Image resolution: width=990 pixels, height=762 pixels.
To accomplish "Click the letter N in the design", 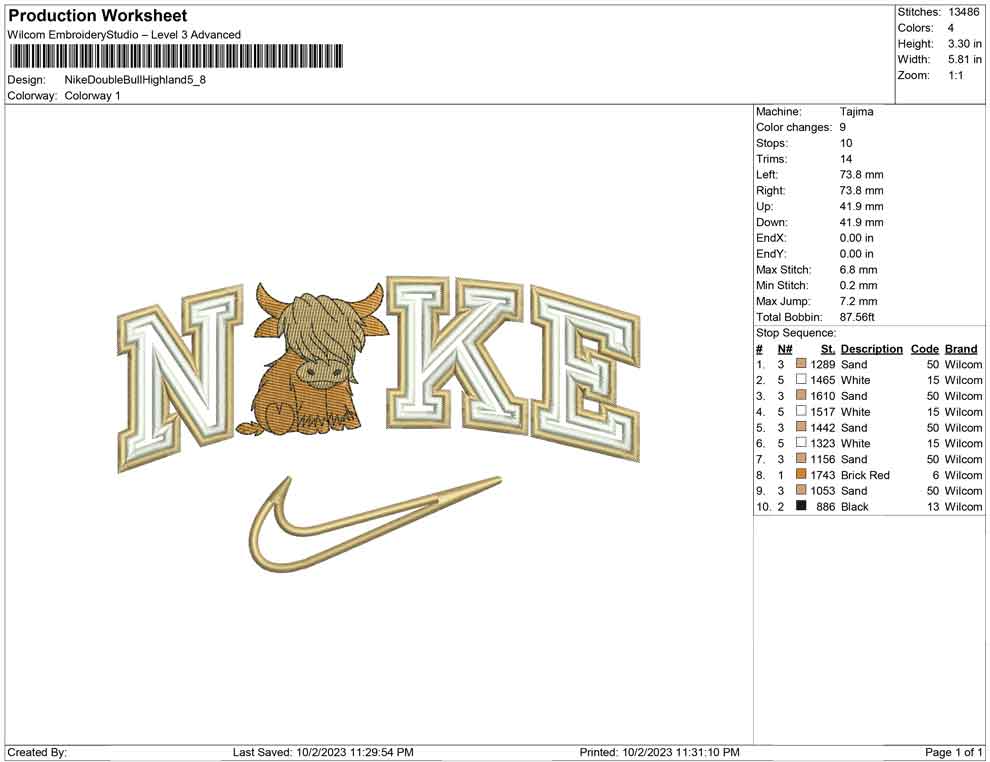I will (181, 378).
